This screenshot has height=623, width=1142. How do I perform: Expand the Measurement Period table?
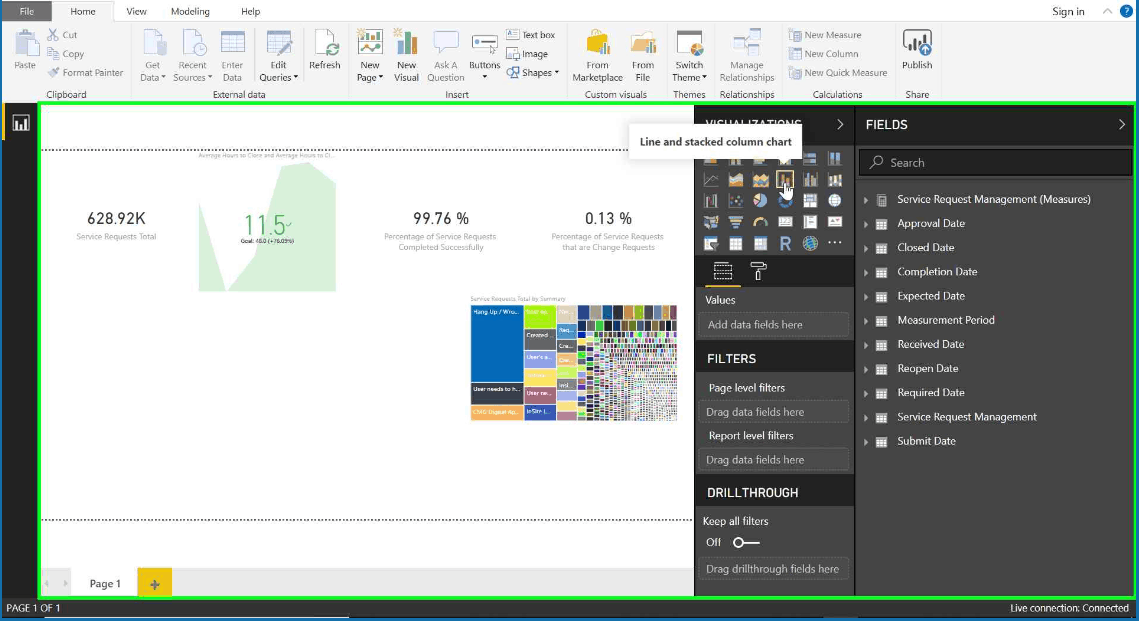coord(867,321)
